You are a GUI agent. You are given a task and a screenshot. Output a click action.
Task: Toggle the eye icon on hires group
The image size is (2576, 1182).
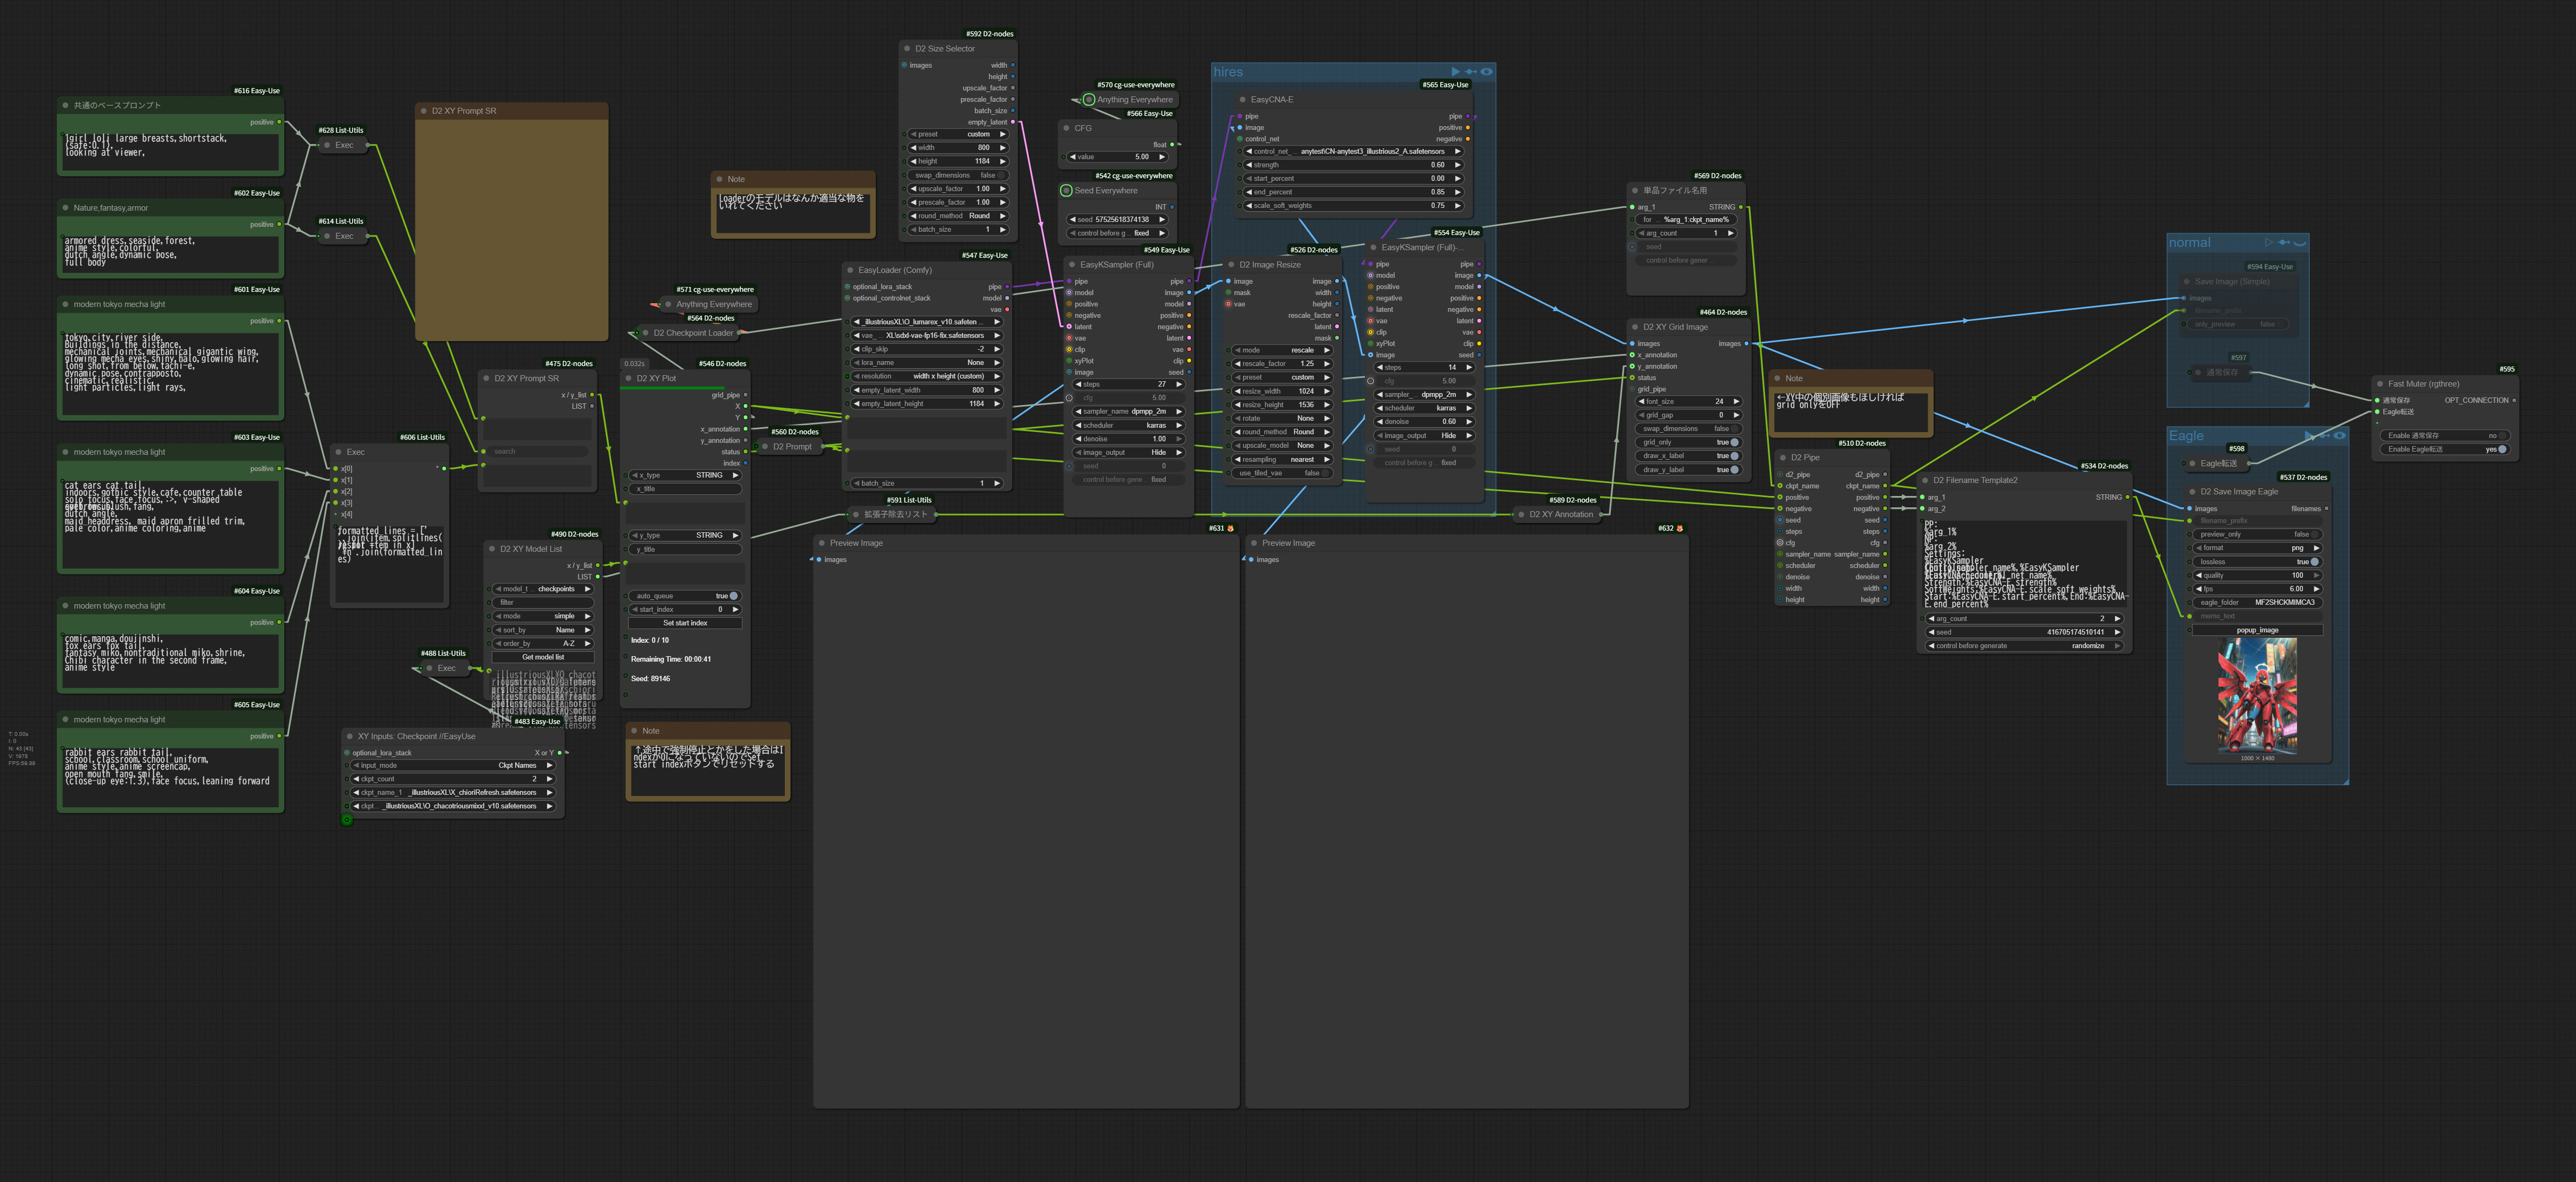click(x=1487, y=72)
